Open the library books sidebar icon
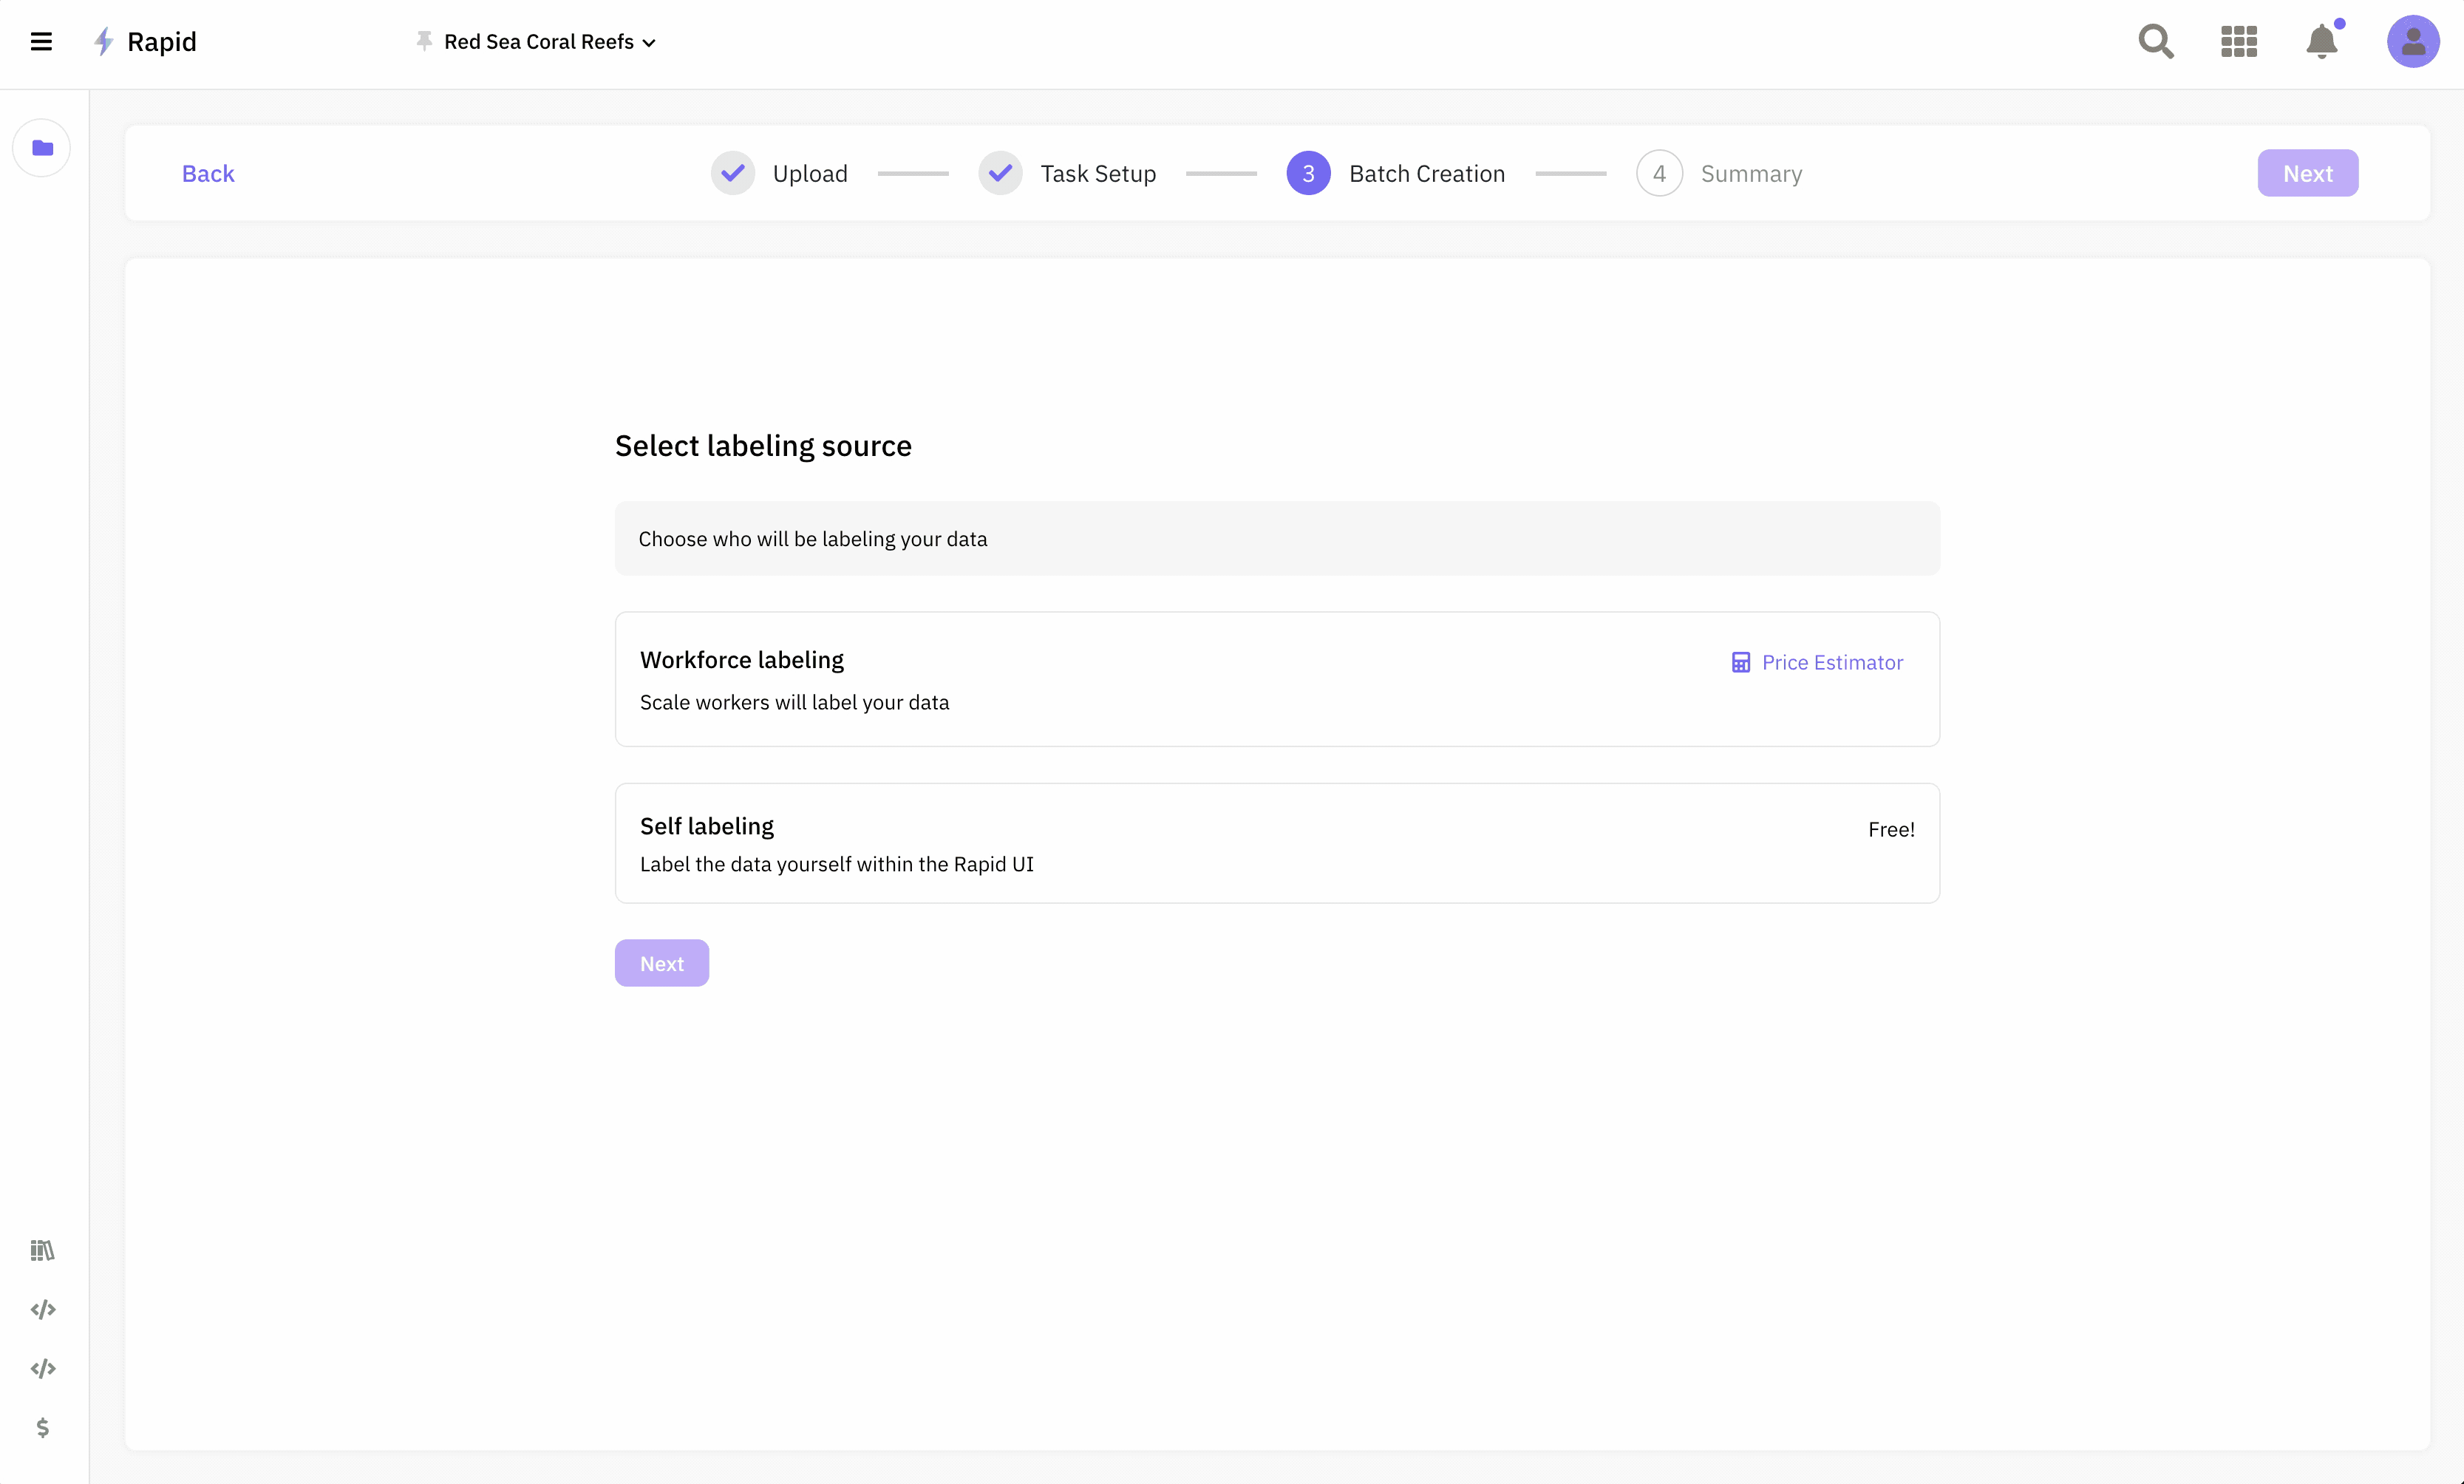The image size is (2464, 1484). [42, 1250]
